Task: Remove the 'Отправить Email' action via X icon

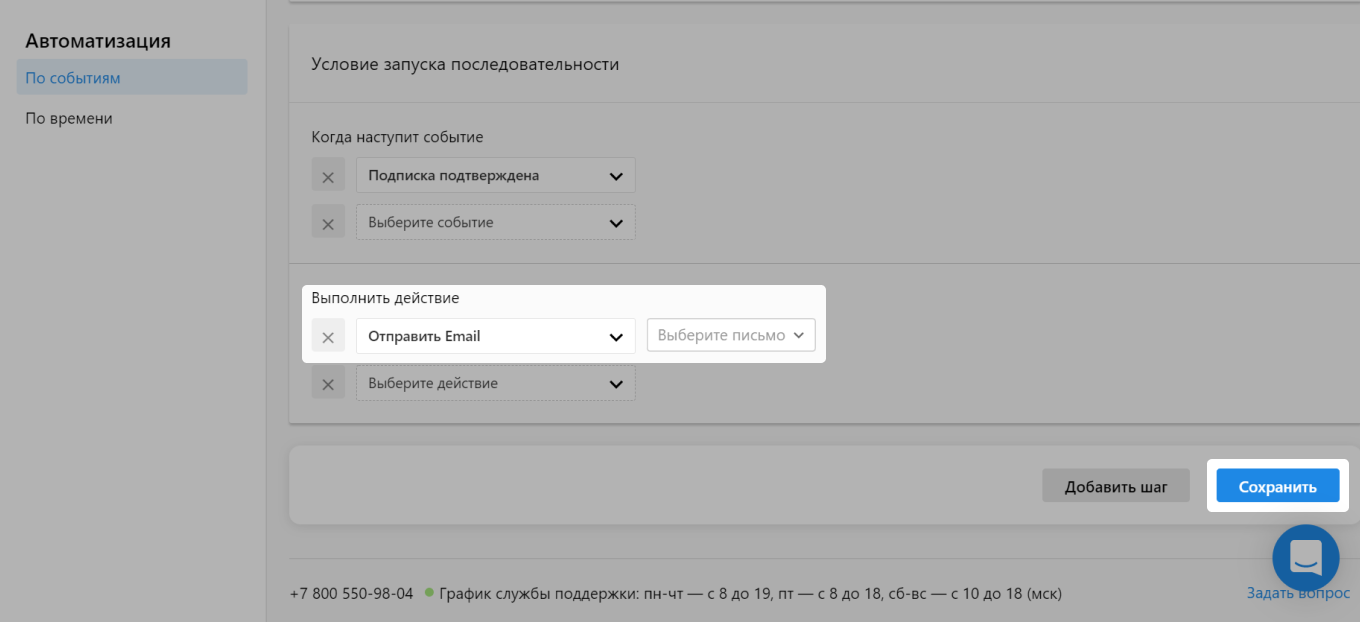Action: coord(328,335)
